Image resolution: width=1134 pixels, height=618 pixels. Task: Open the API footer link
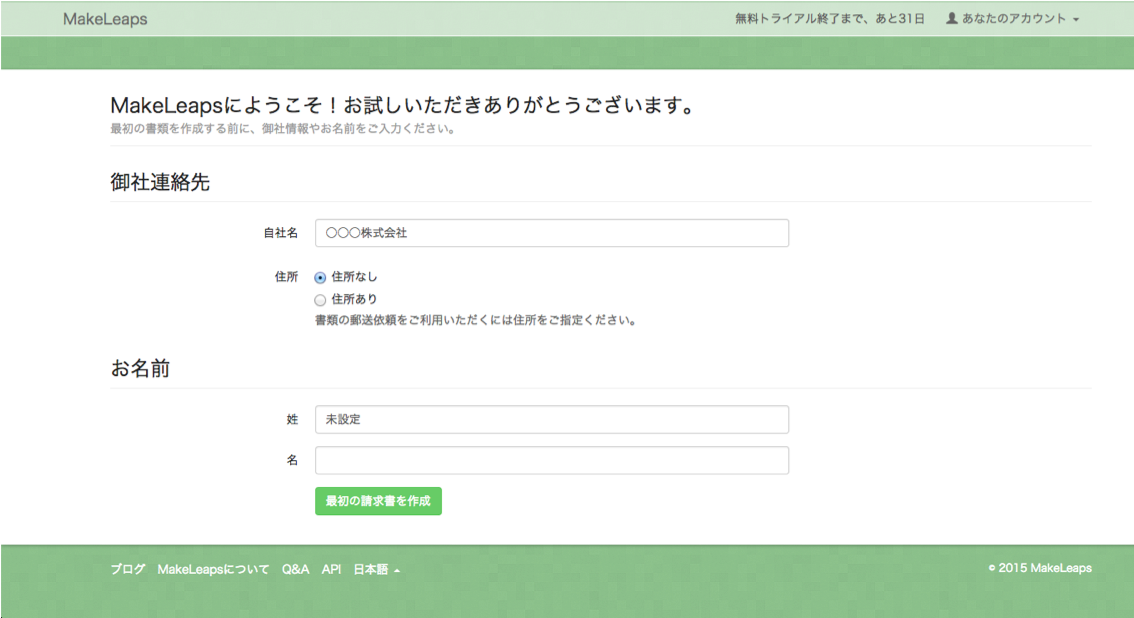click(331, 569)
